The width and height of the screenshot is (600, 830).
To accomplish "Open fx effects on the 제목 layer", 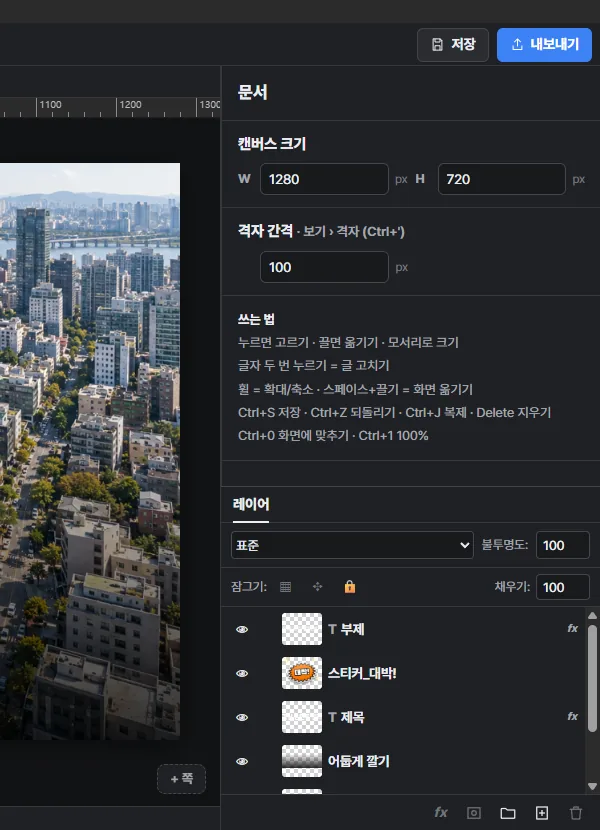I will pos(572,716).
